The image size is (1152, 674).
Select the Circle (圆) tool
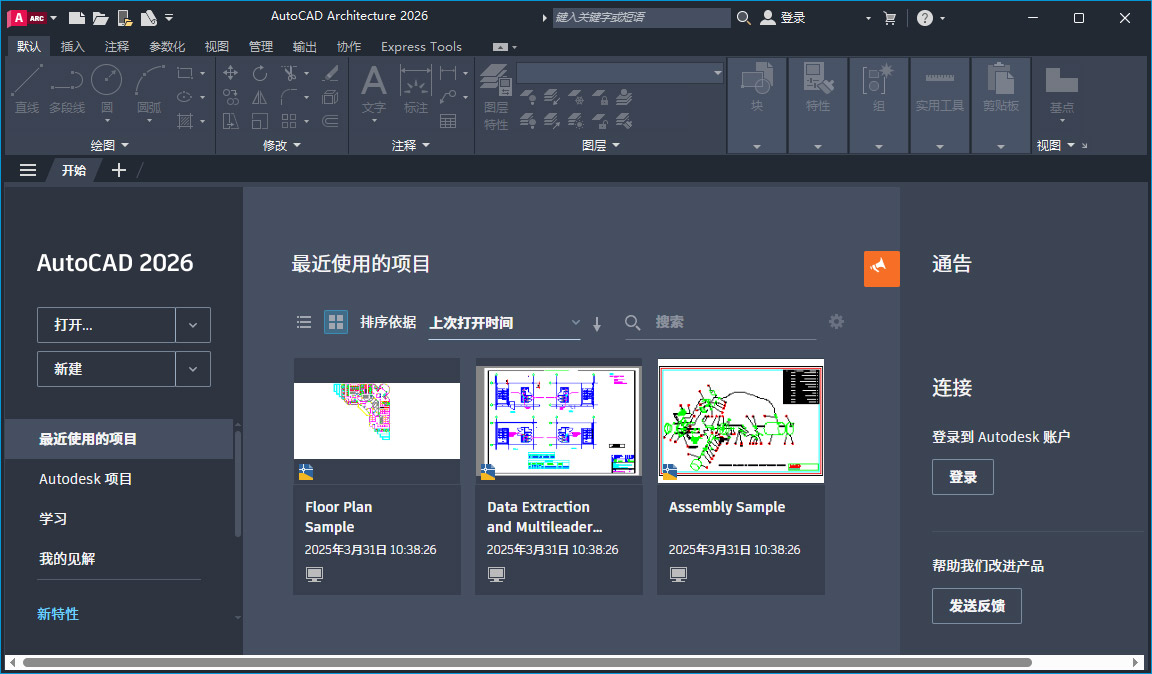click(106, 78)
